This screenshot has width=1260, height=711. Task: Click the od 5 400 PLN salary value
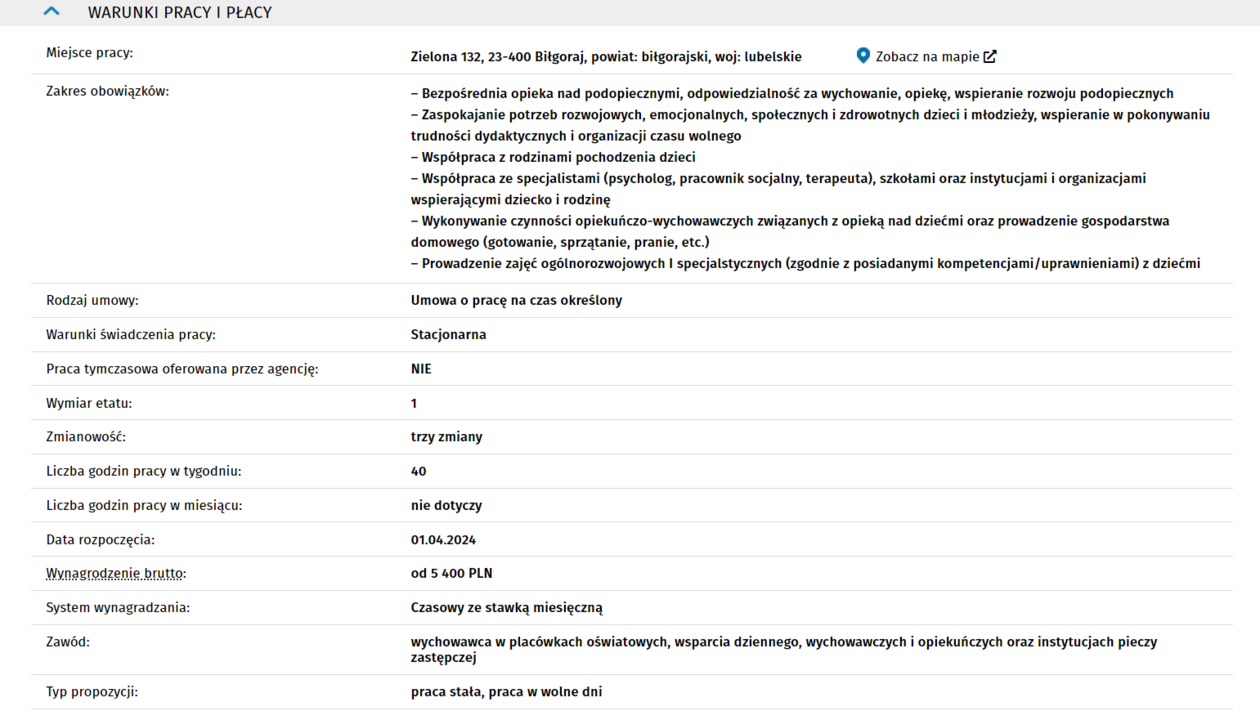[451, 574]
